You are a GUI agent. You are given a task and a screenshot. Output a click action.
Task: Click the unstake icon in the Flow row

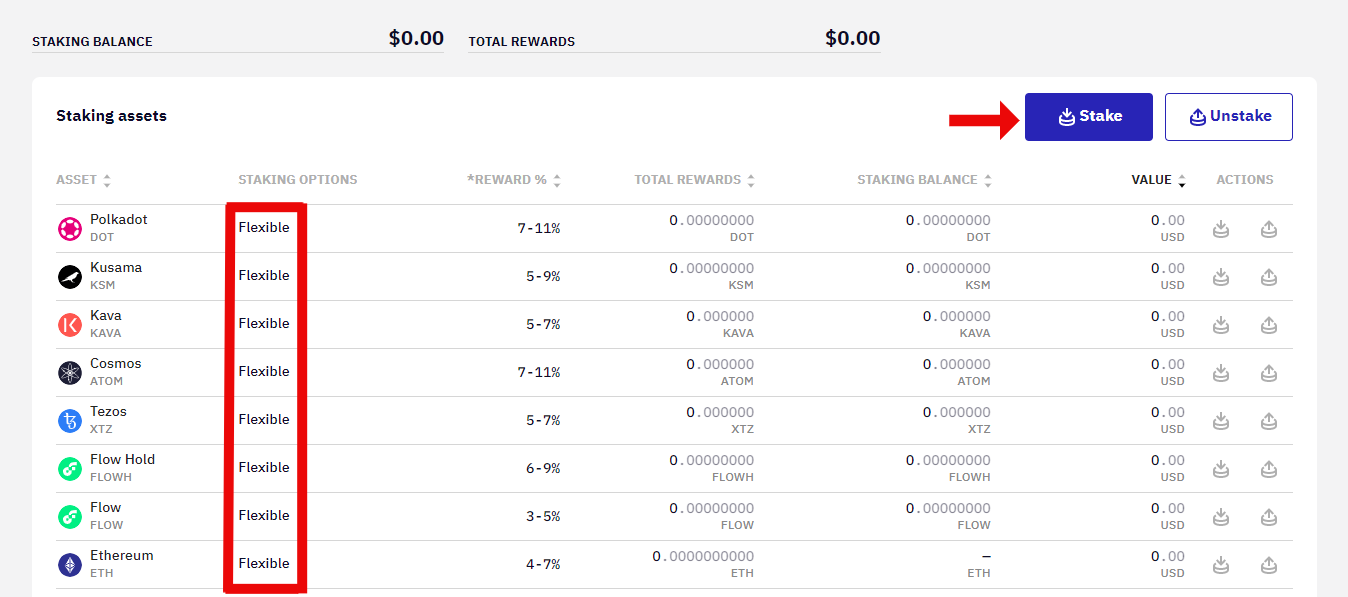1268,517
